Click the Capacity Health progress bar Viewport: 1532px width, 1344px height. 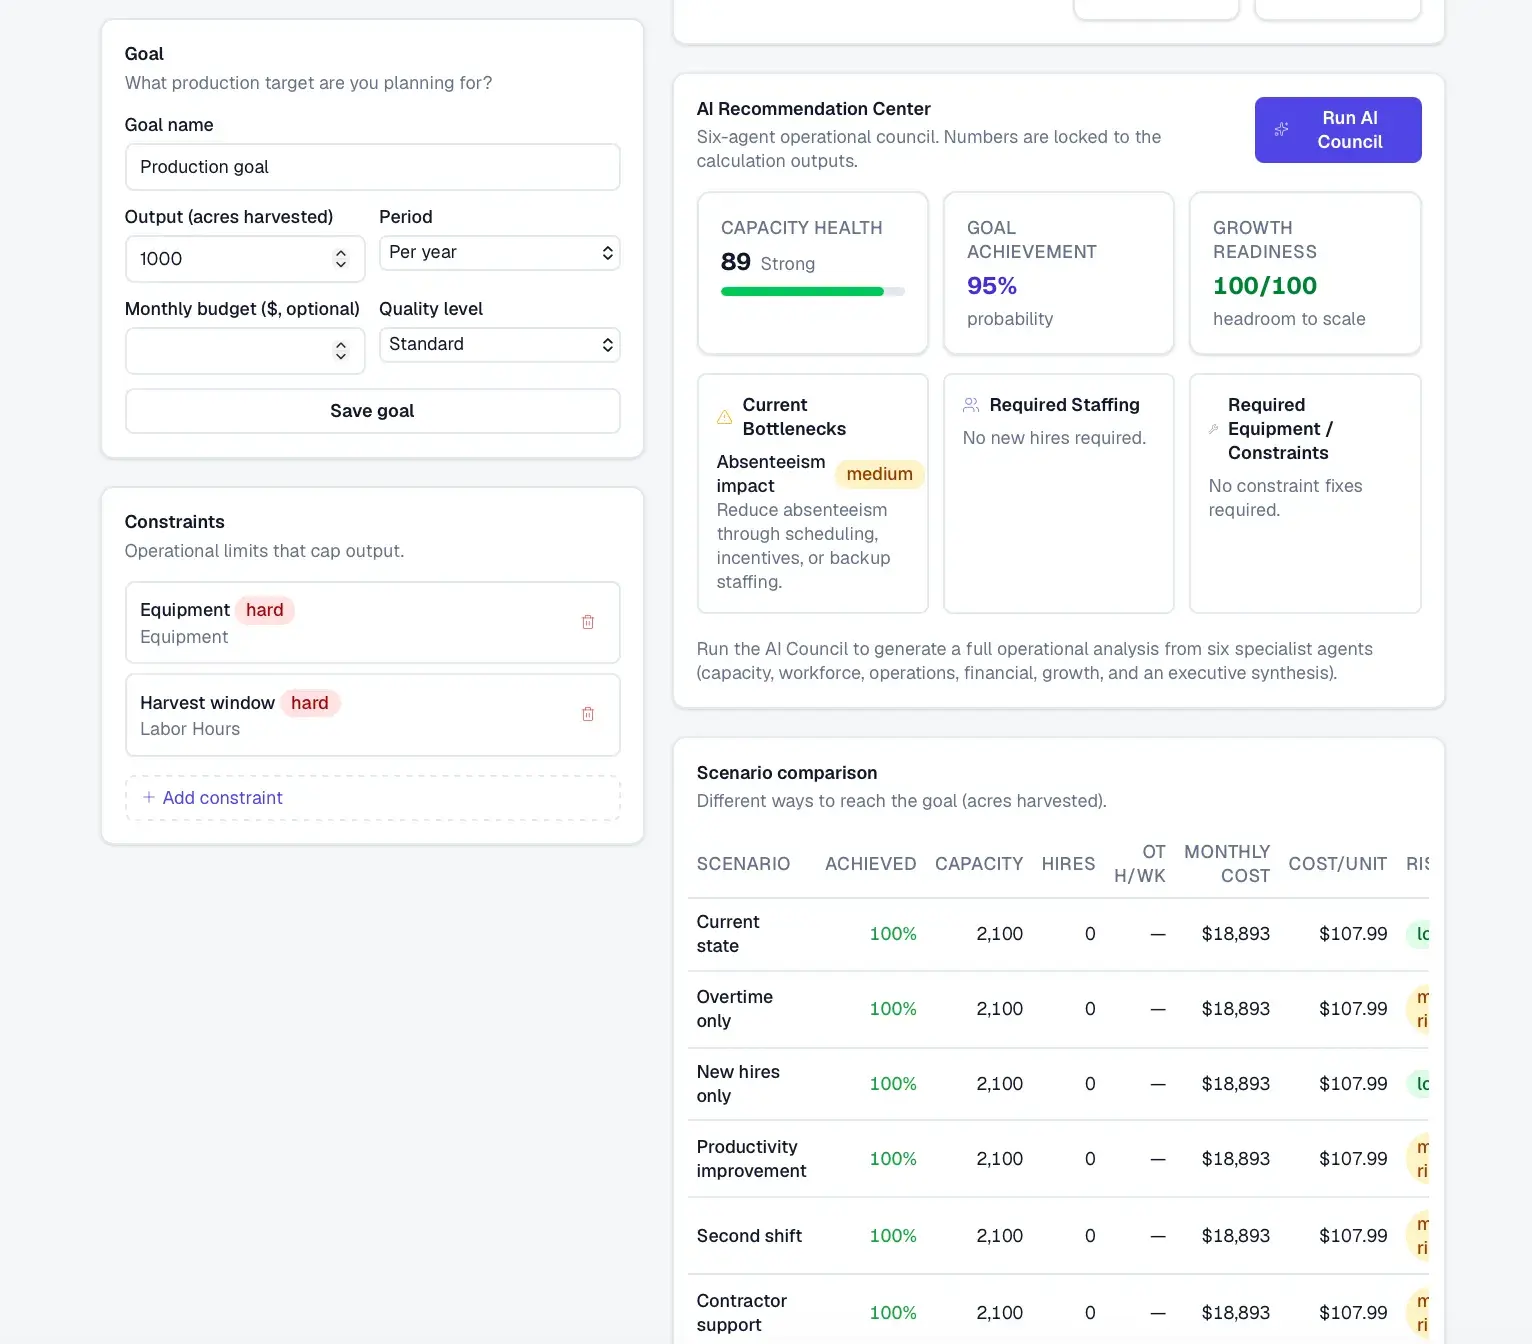(812, 292)
